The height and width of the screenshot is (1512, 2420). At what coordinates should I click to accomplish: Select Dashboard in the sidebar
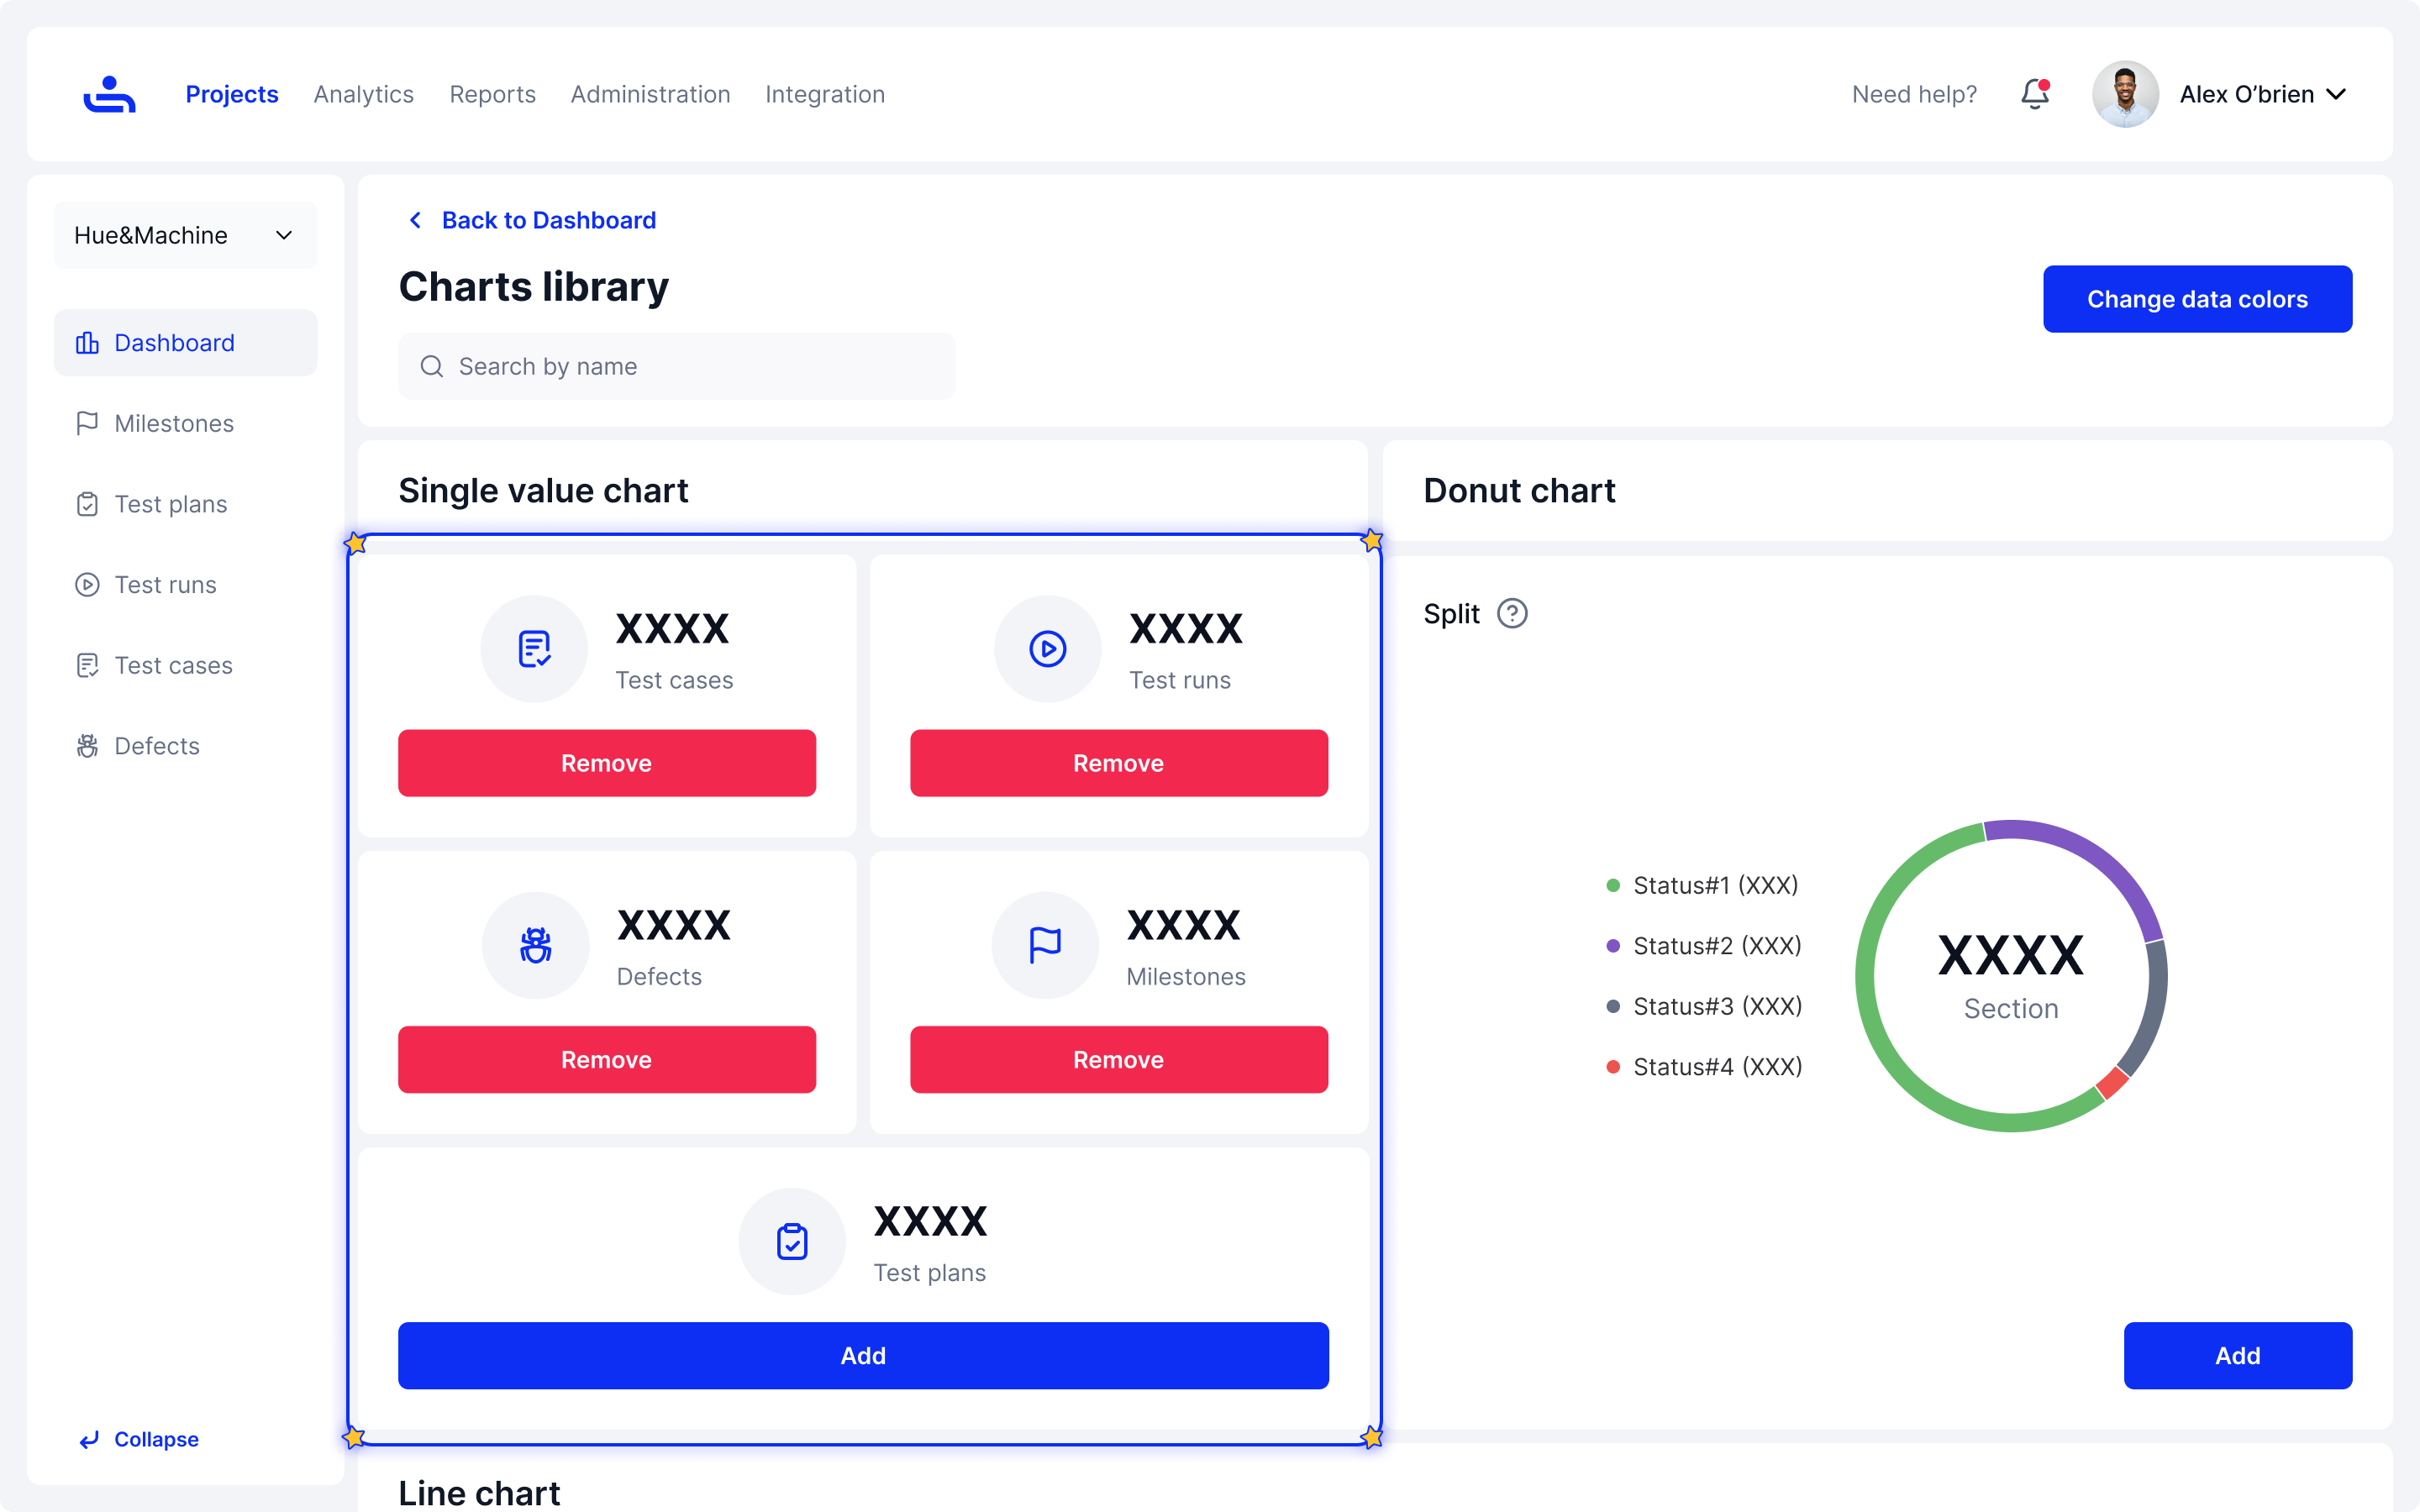(185, 343)
